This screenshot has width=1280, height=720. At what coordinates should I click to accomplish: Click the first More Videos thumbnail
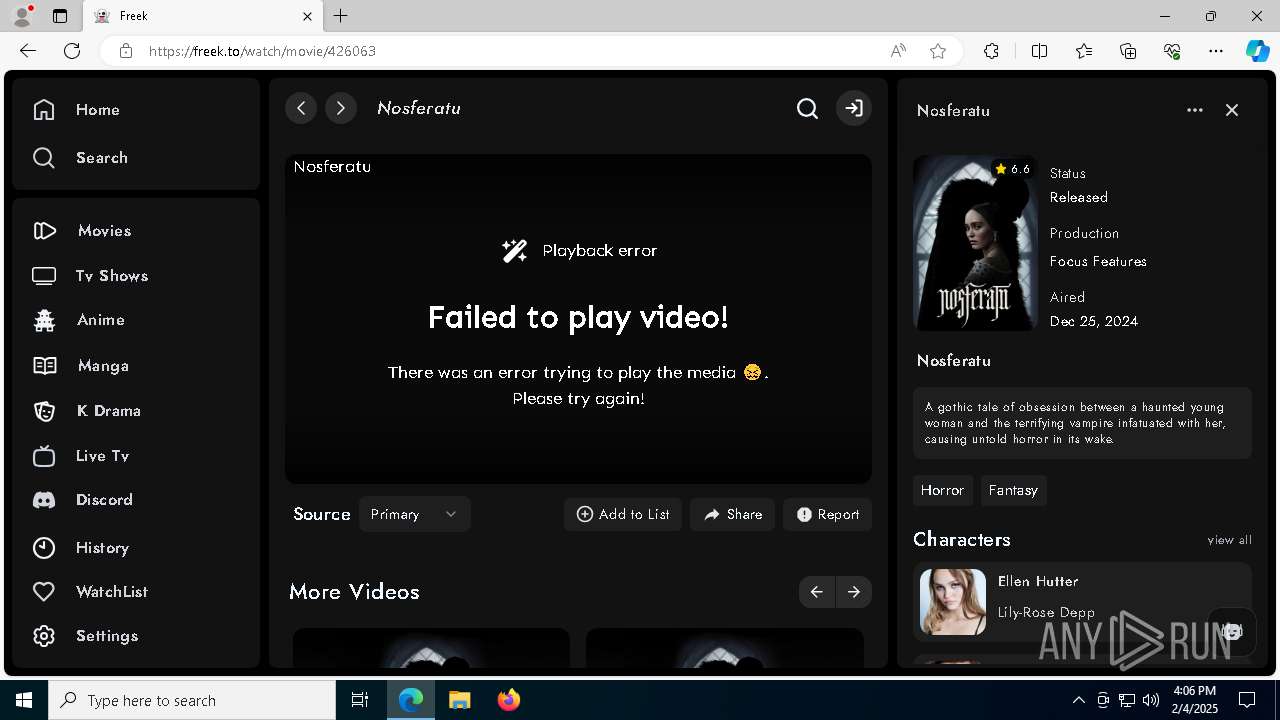click(431, 648)
